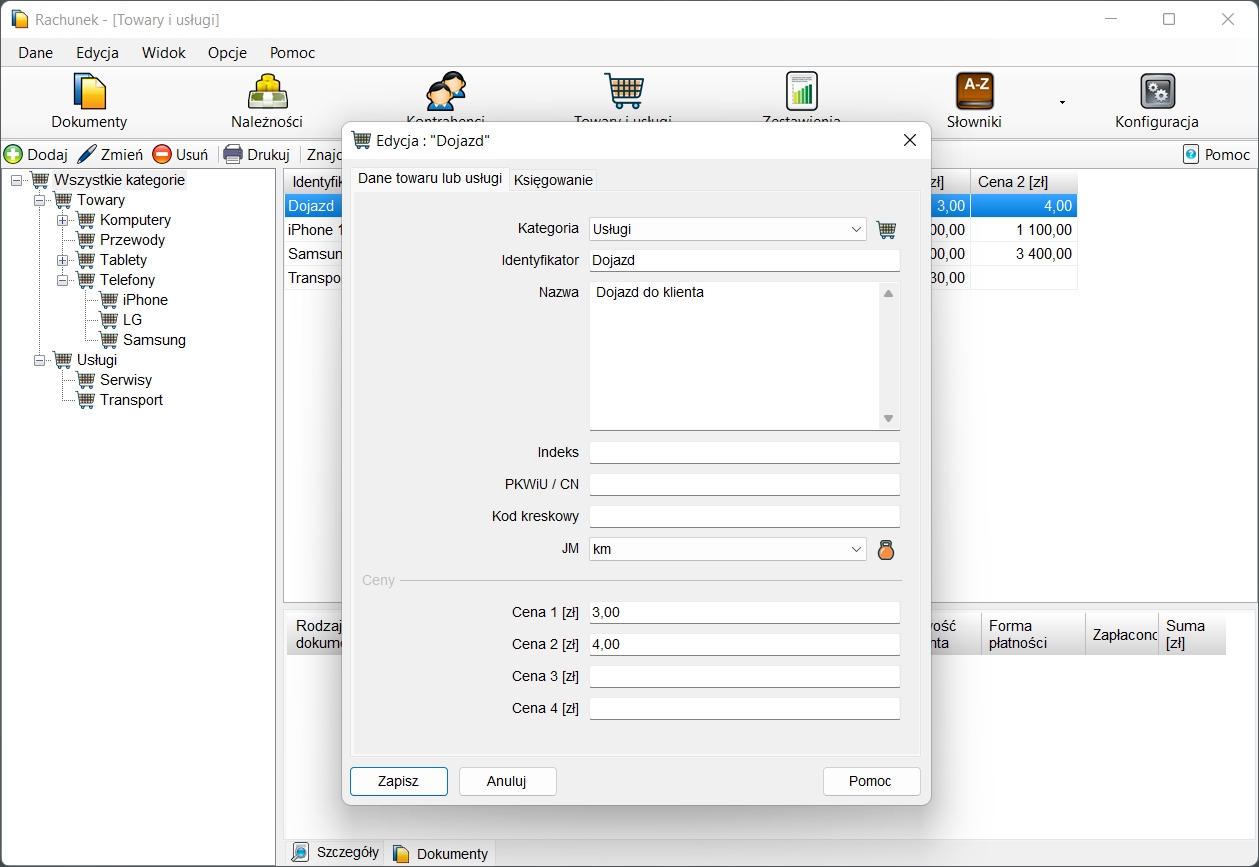Click weight icon beside JM field
1259x867 pixels.
(x=885, y=550)
